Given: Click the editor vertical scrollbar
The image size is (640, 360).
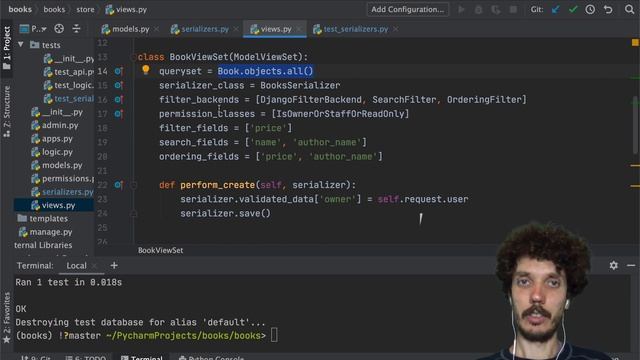Looking at the screenshot, I should (635, 124).
